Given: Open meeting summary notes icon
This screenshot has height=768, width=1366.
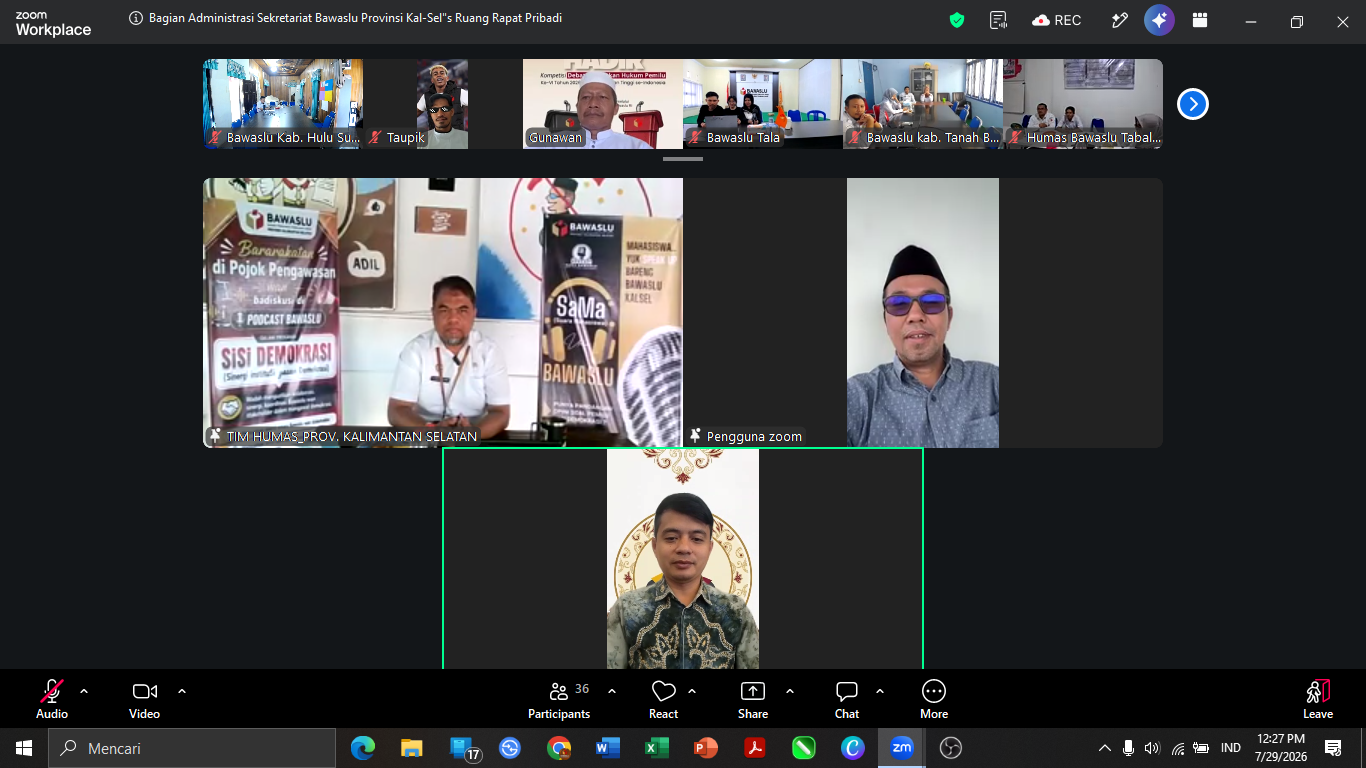Looking at the screenshot, I should (997, 20).
